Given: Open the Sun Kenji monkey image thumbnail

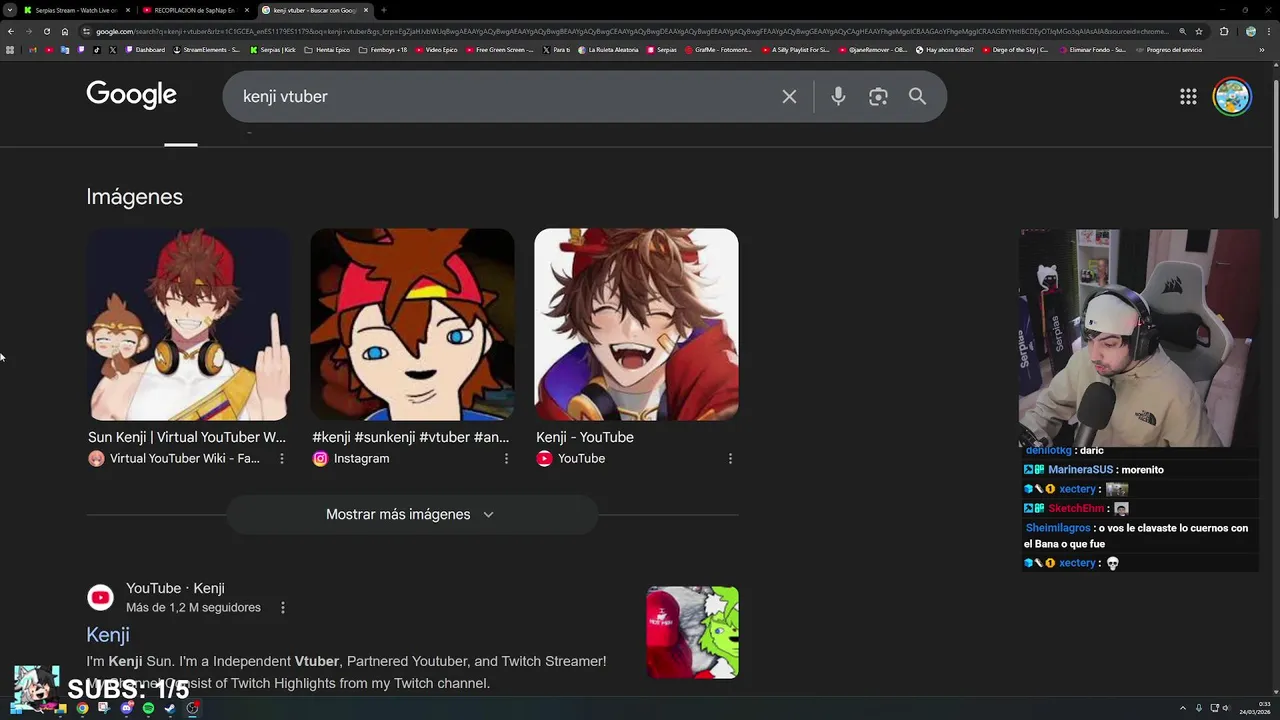Looking at the screenshot, I should [x=188, y=324].
